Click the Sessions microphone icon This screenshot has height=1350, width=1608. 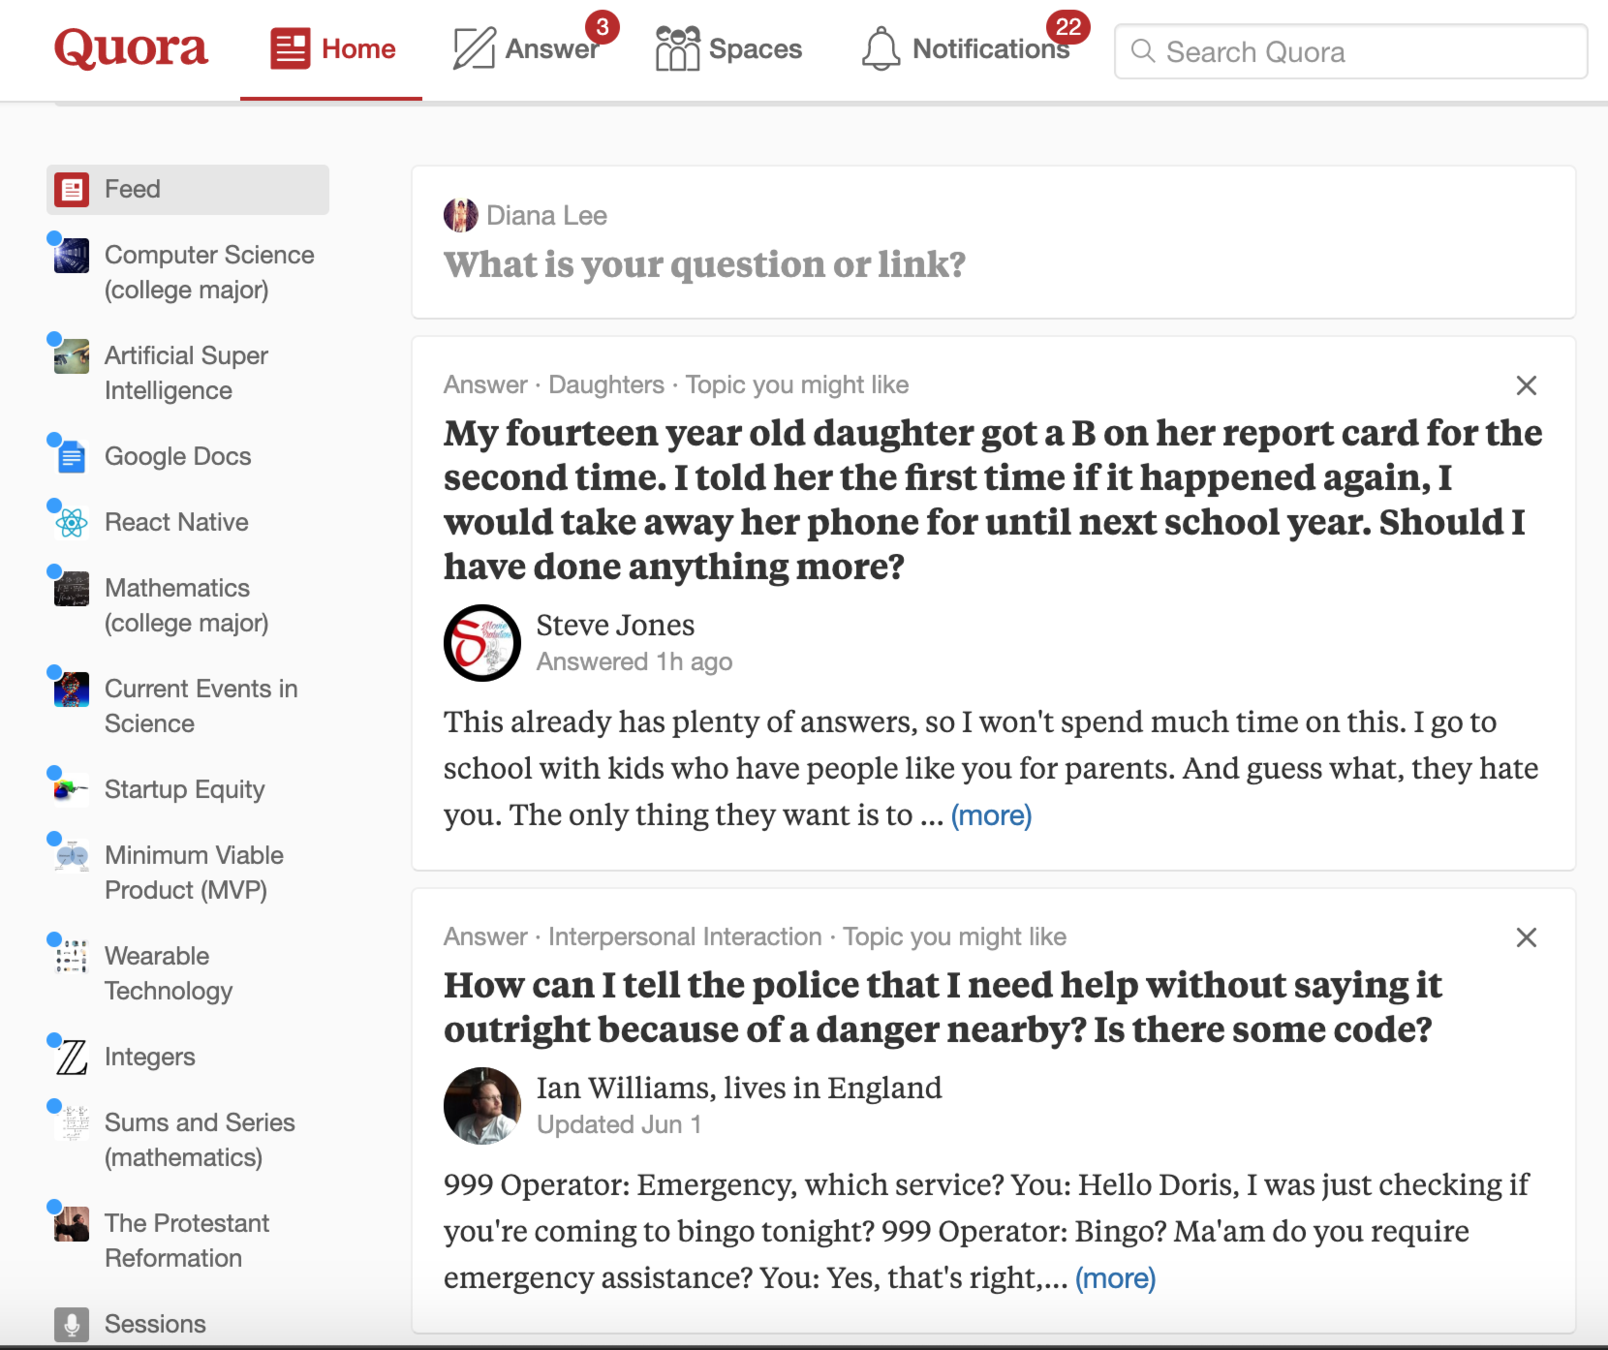(72, 1324)
